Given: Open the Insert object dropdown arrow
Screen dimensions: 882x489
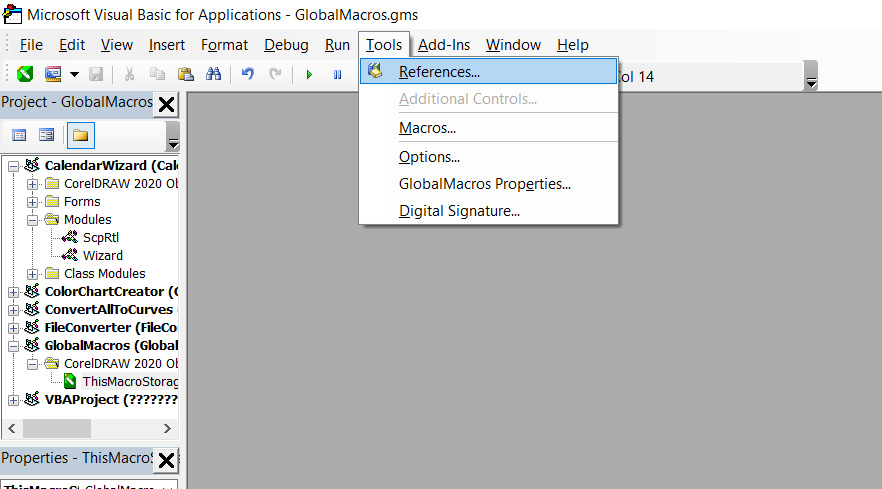Looking at the screenshot, I should (x=74, y=74).
